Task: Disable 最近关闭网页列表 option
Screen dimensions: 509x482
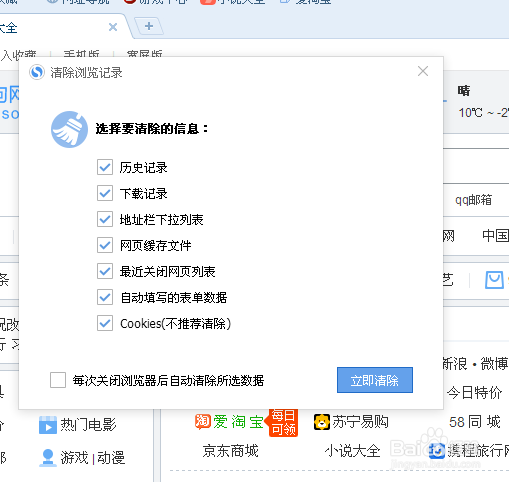Action: (105, 271)
